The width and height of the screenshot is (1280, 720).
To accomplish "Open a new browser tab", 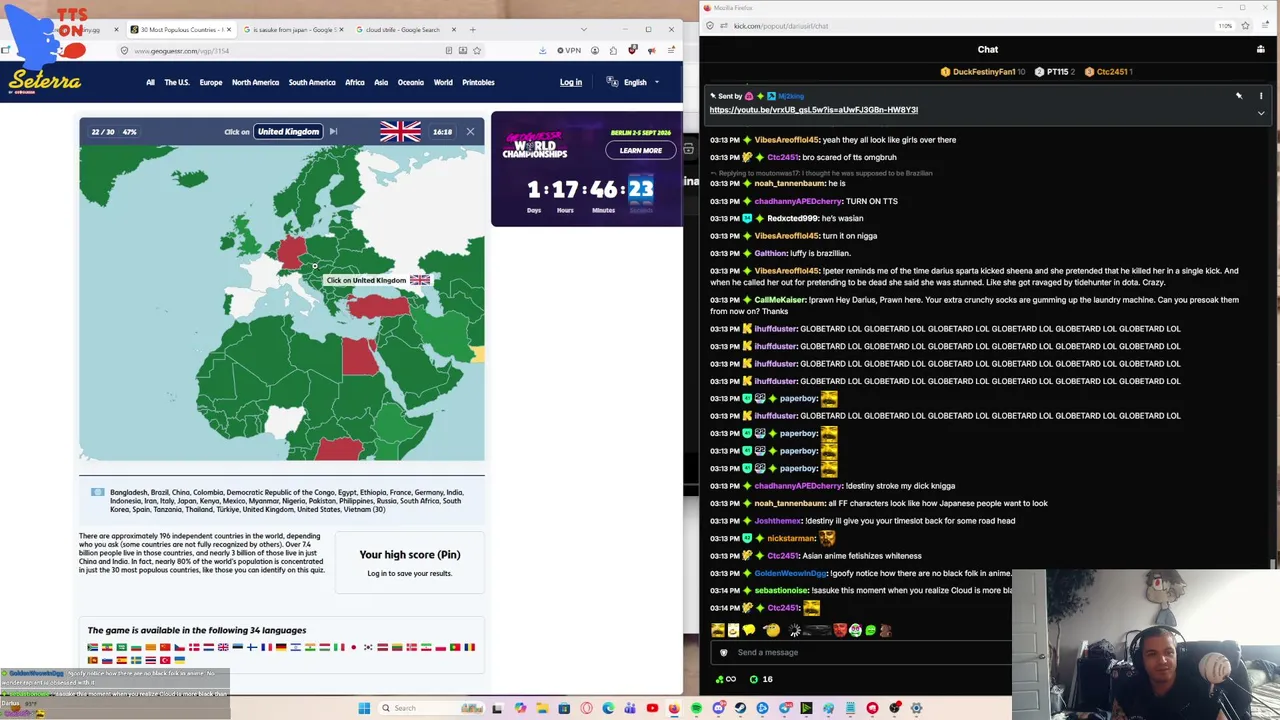I will pyautogui.click(x=473, y=29).
